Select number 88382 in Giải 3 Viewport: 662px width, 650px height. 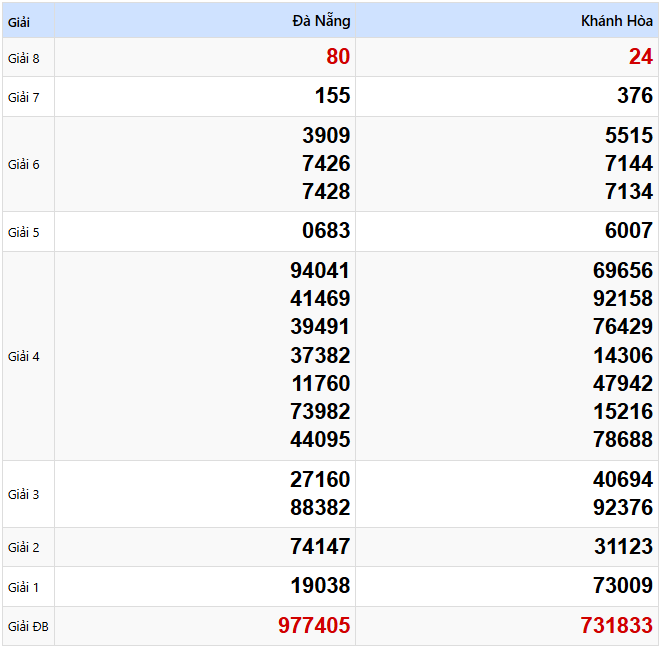[x=320, y=508]
